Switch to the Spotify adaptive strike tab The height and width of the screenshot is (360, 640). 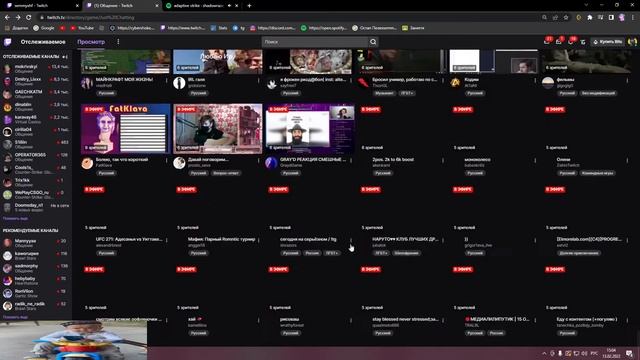[x=202, y=6]
